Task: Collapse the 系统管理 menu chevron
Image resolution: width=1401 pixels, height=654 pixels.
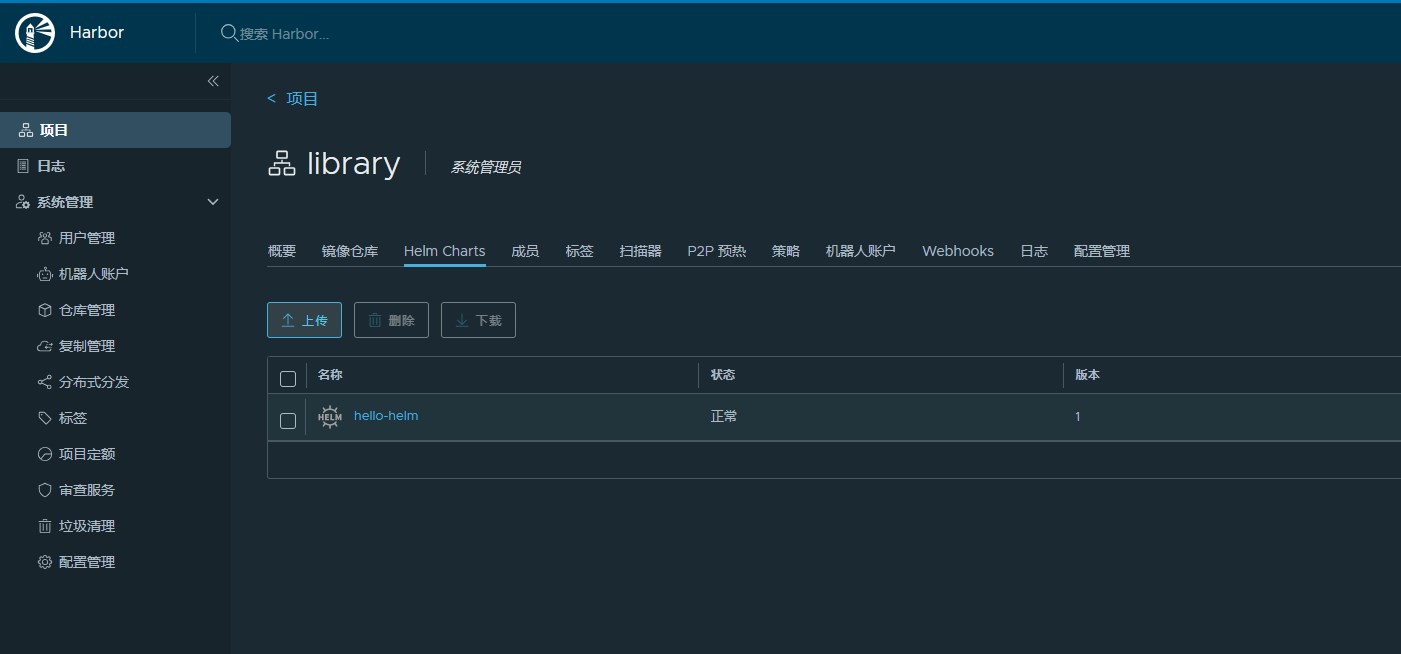Action: click(212, 202)
